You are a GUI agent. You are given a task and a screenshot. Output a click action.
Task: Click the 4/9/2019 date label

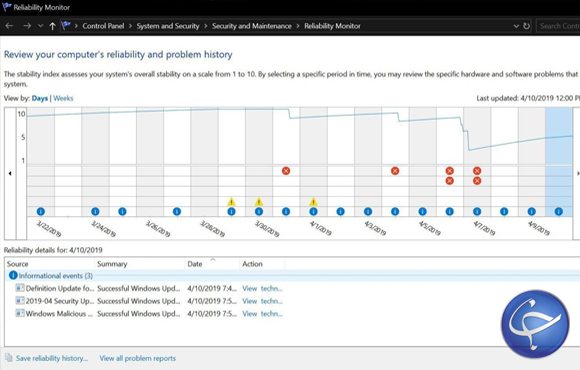[539, 228]
